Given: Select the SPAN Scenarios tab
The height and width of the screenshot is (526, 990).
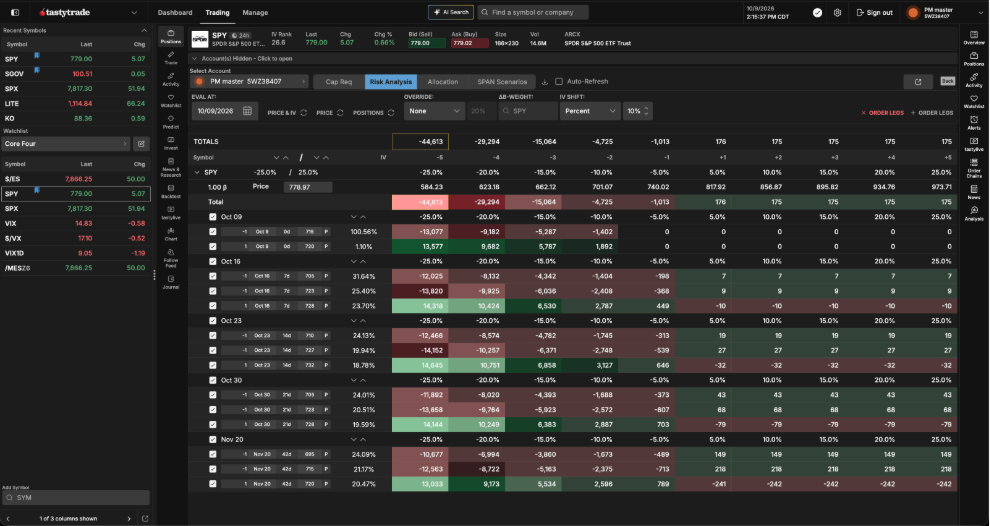Looking at the screenshot, I should point(502,82).
